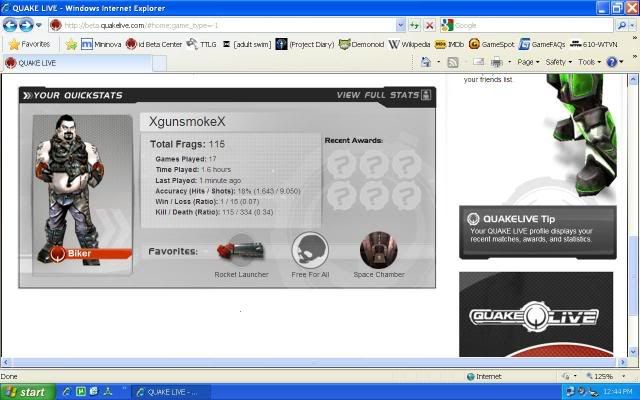Click the browser Back arrow button
The image size is (640, 400).
(12, 25)
